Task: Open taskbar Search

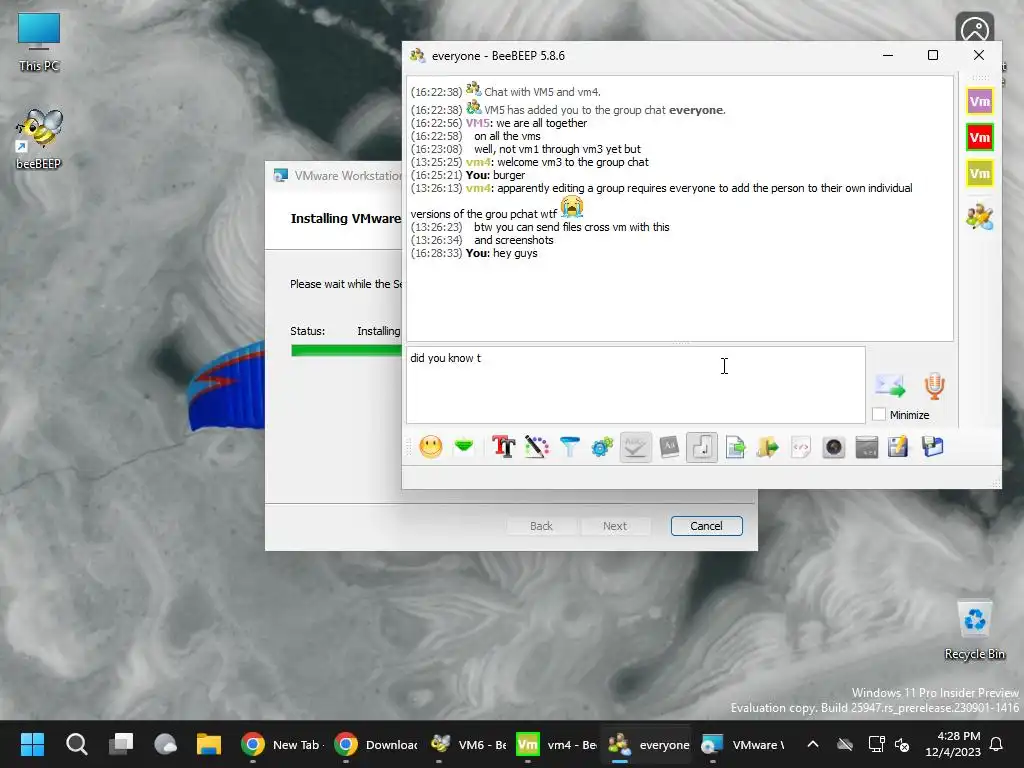Action: 76,744
